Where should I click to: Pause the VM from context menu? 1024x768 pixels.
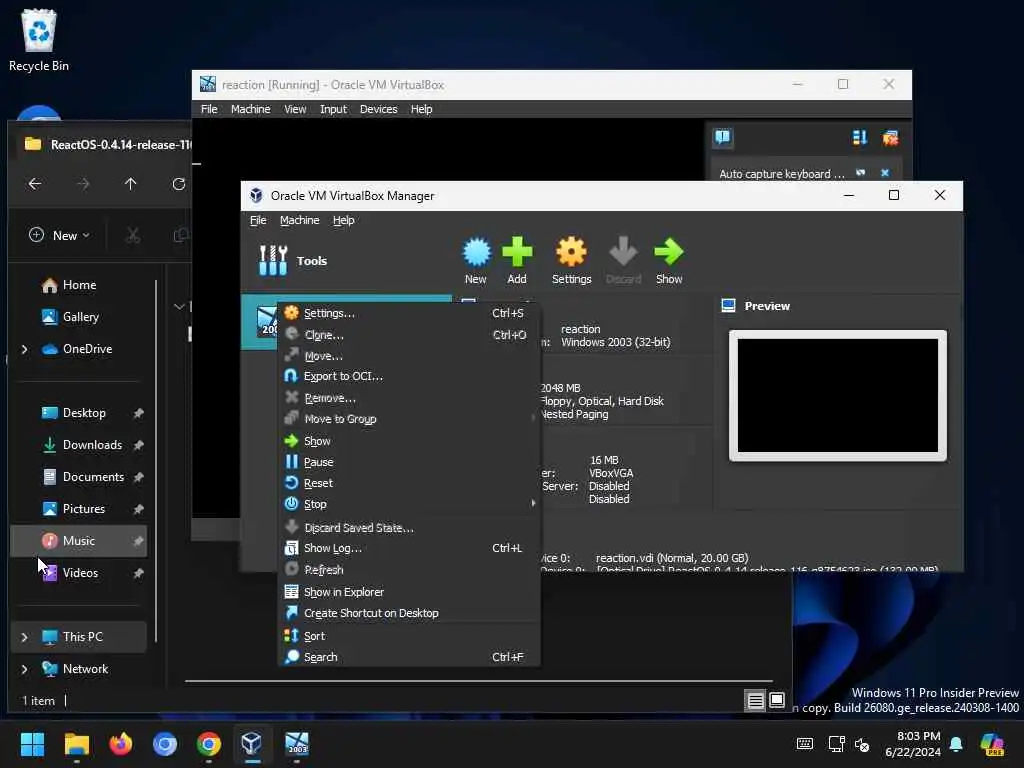pyautogui.click(x=409, y=462)
